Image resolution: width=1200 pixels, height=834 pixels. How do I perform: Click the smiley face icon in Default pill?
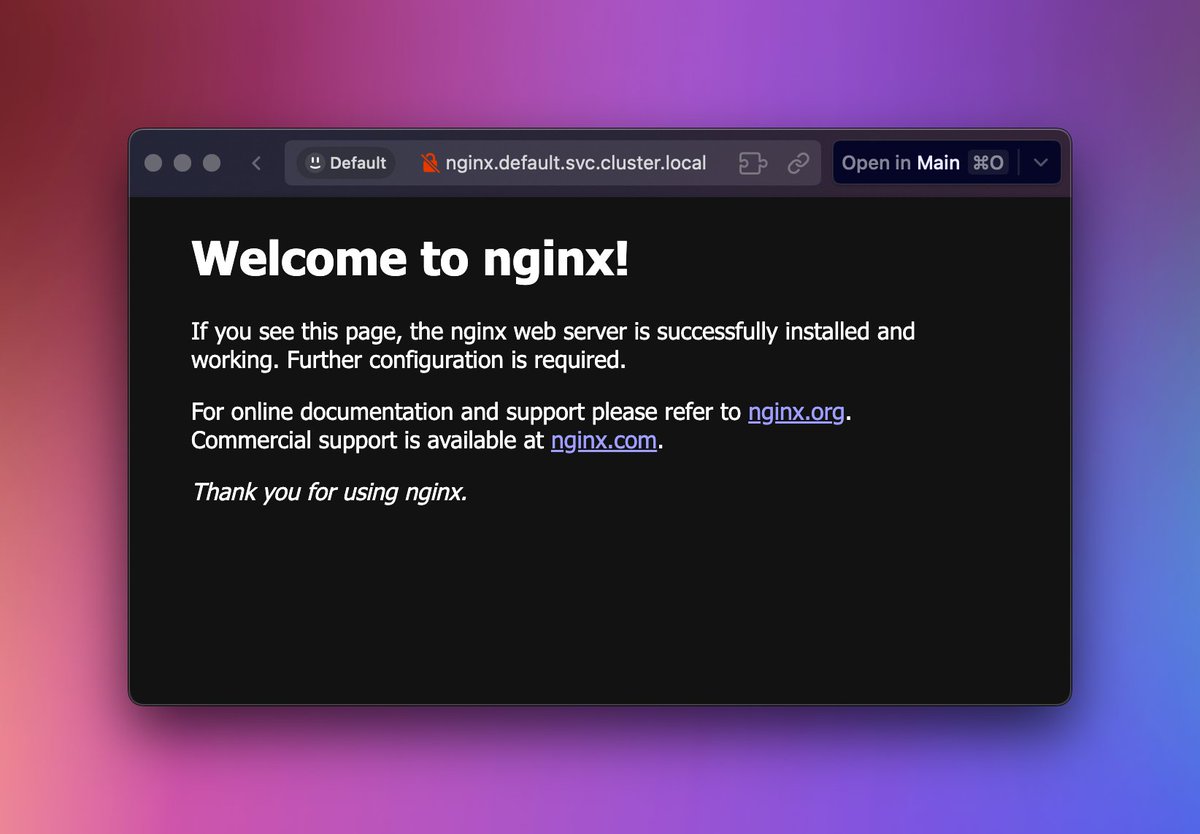(x=315, y=163)
